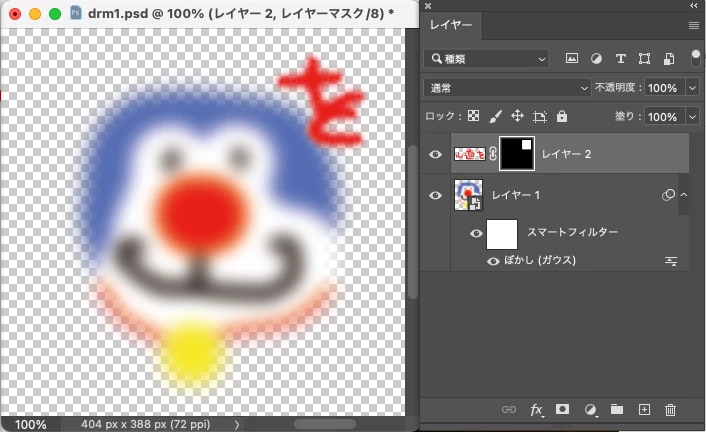
Task: Click the レイヤー 1 layer name
Action: (516, 195)
